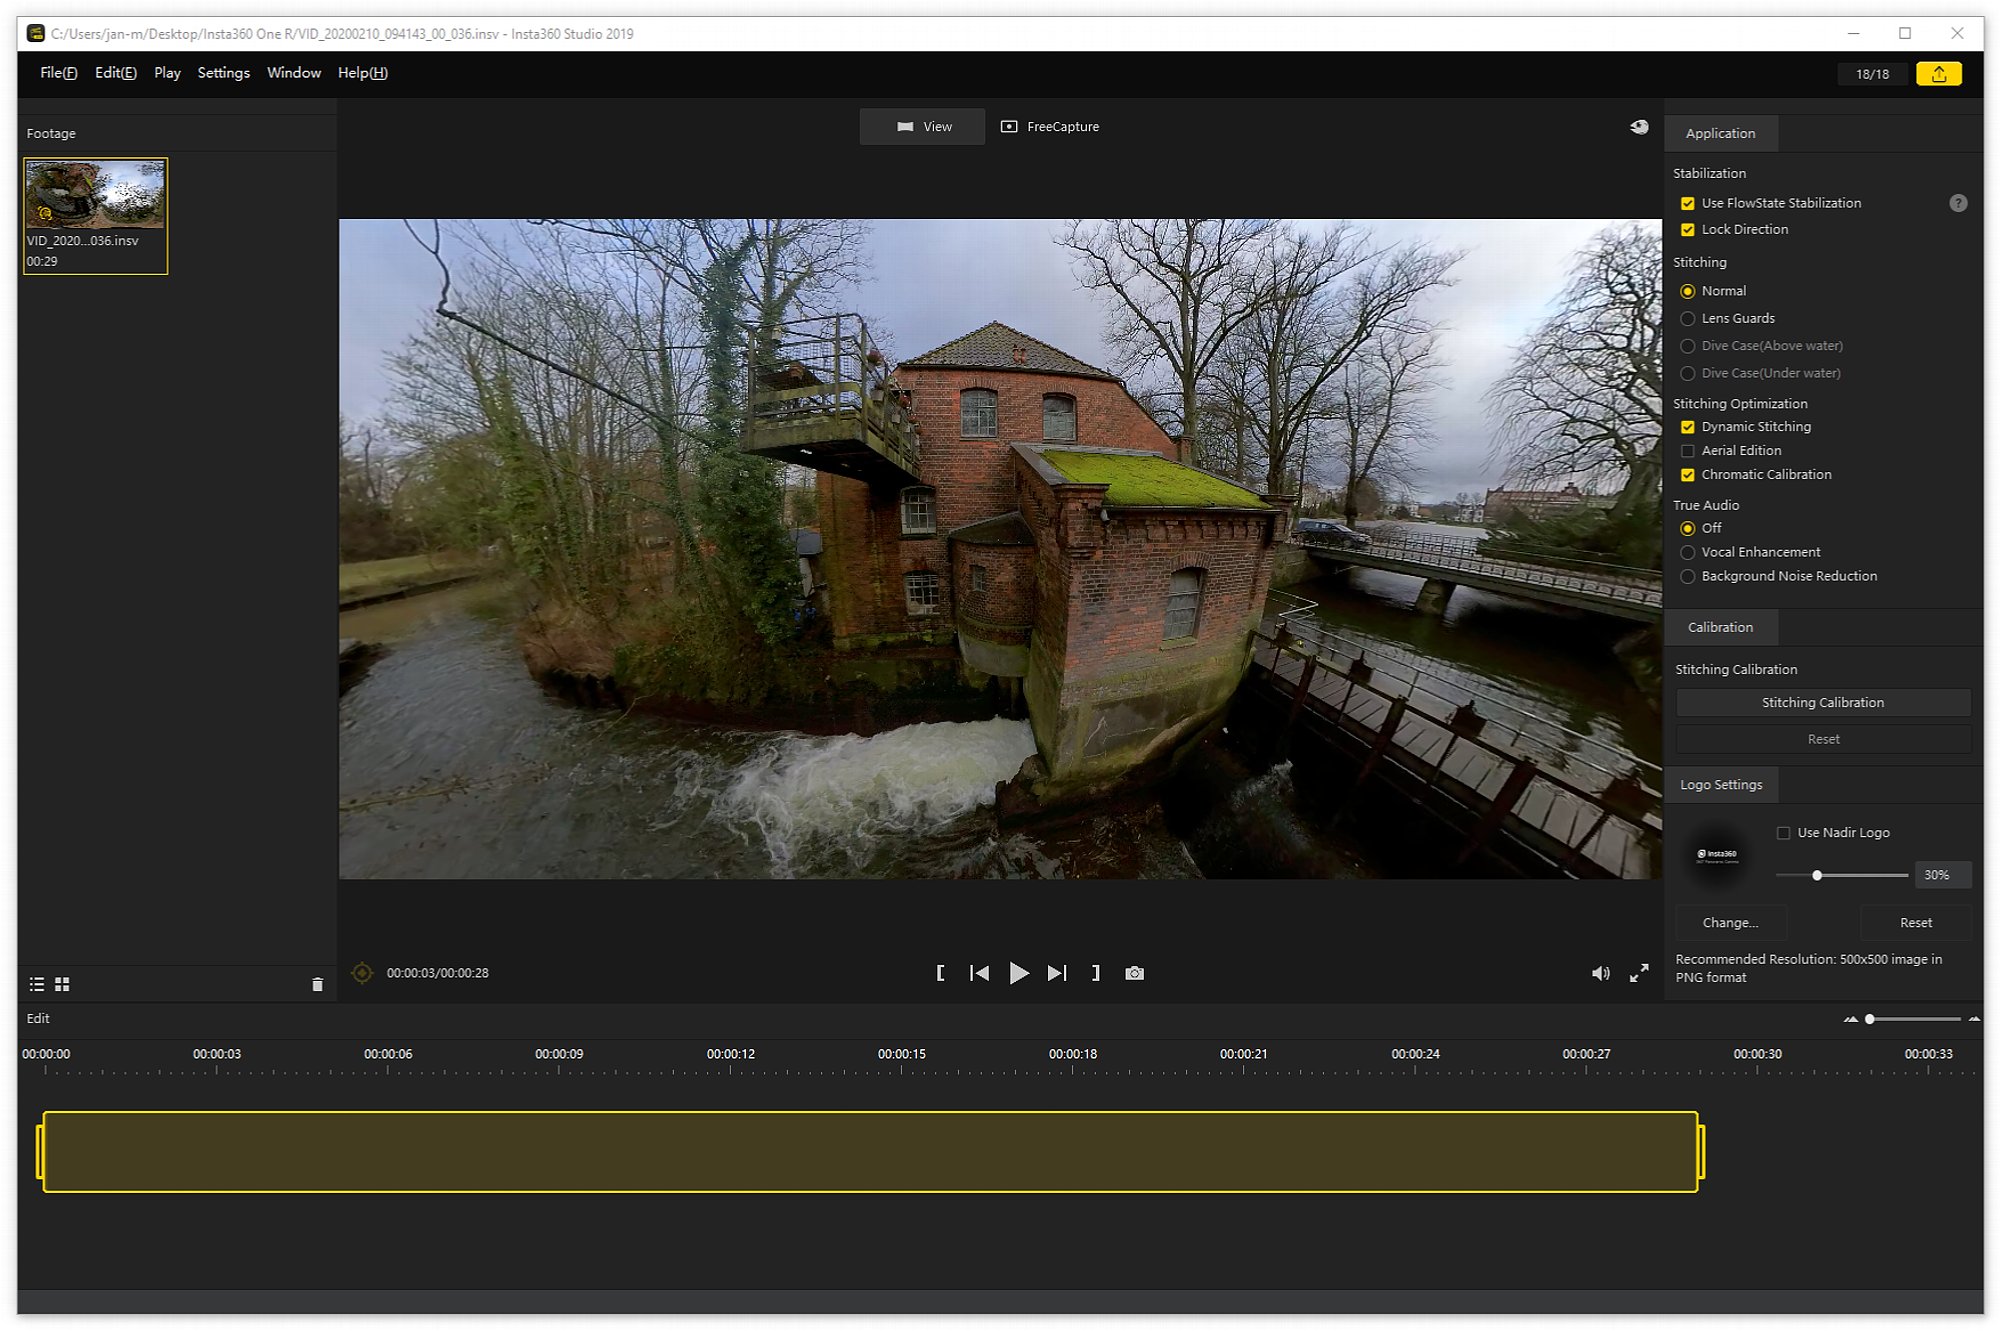Enable Use Nadir Logo checkbox

pyautogui.click(x=1782, y=833)
